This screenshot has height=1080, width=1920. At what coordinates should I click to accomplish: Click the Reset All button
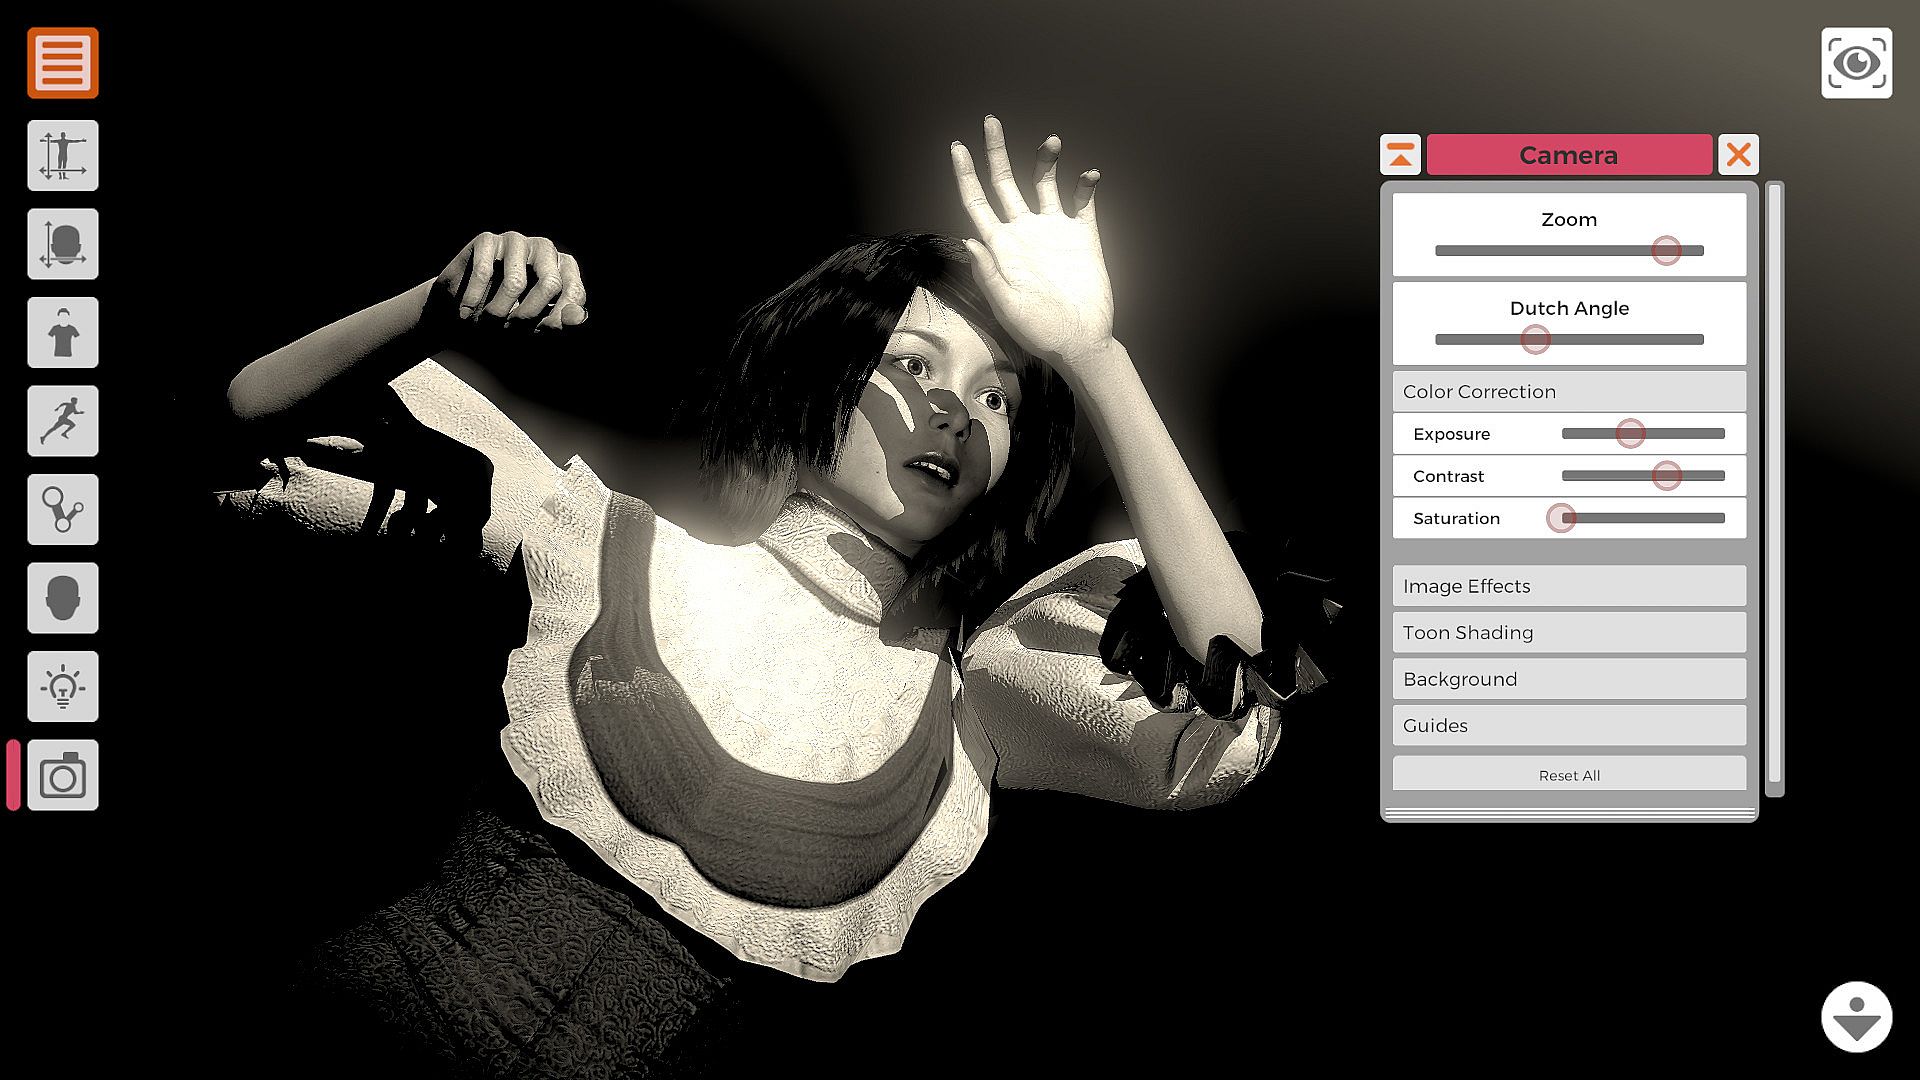coord(1568,775)
